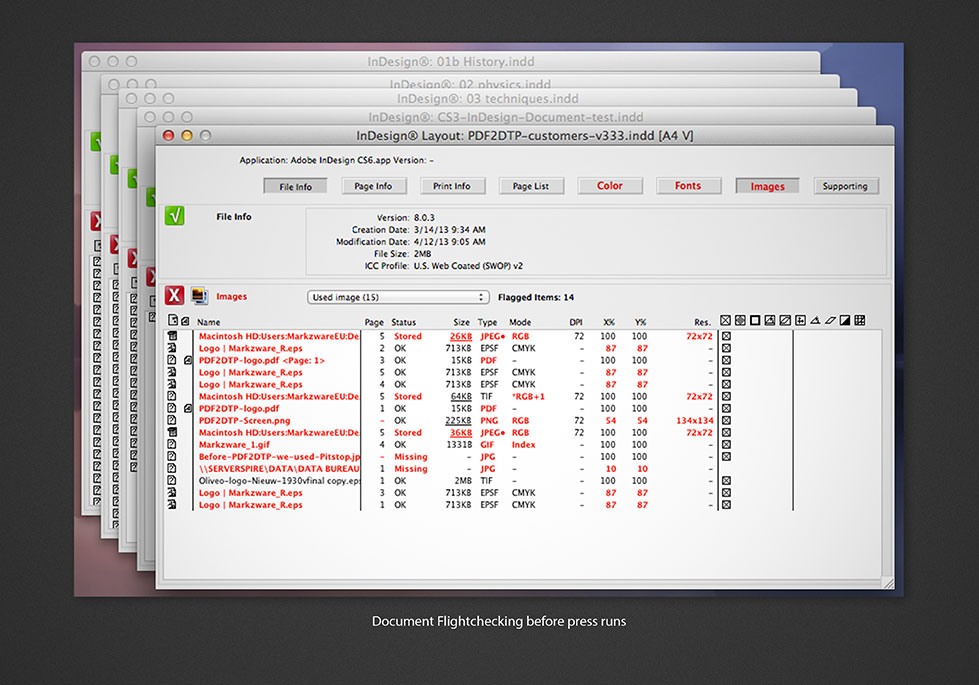The width and height of the screenshot is (979, 685).
Task: Click the page icon left of the Name header
Action: click(x=172, y=322)
